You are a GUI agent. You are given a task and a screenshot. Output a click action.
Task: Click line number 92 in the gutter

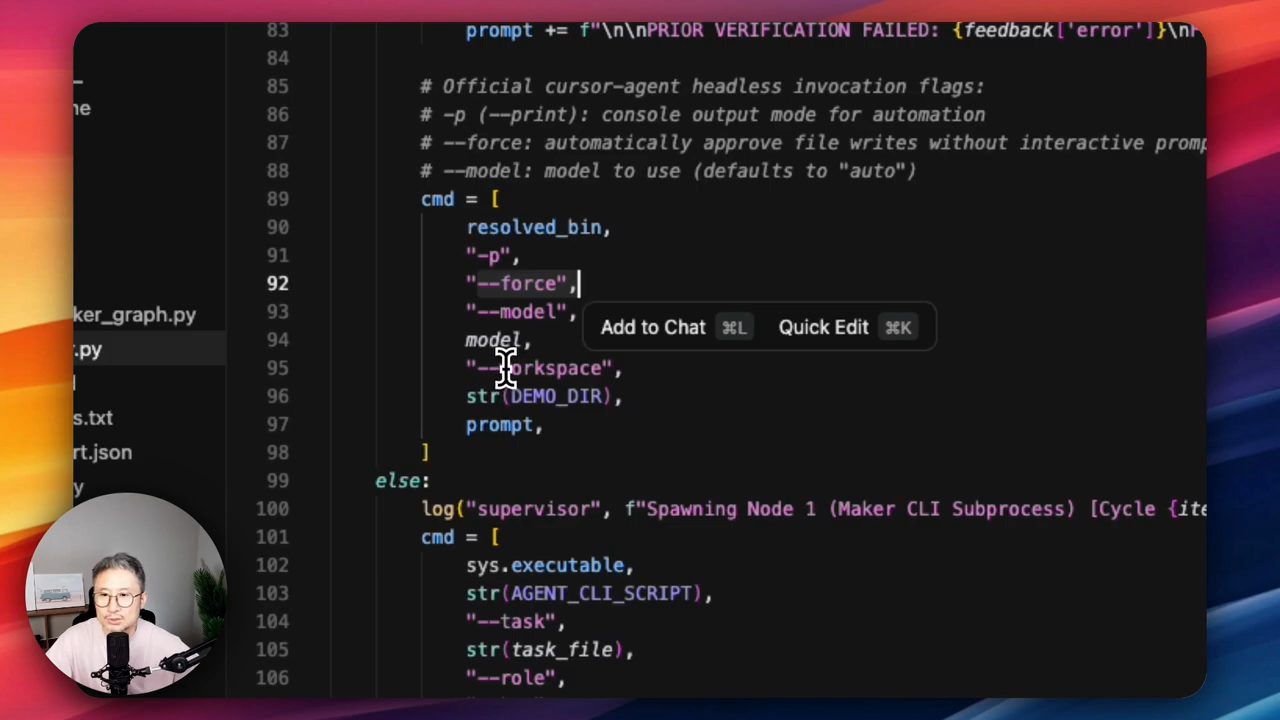point(277,284)
